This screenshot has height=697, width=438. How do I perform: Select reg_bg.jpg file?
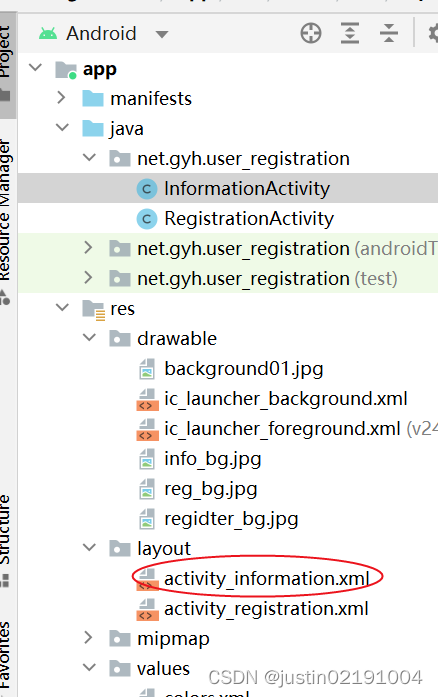click(x=211, y=489)
